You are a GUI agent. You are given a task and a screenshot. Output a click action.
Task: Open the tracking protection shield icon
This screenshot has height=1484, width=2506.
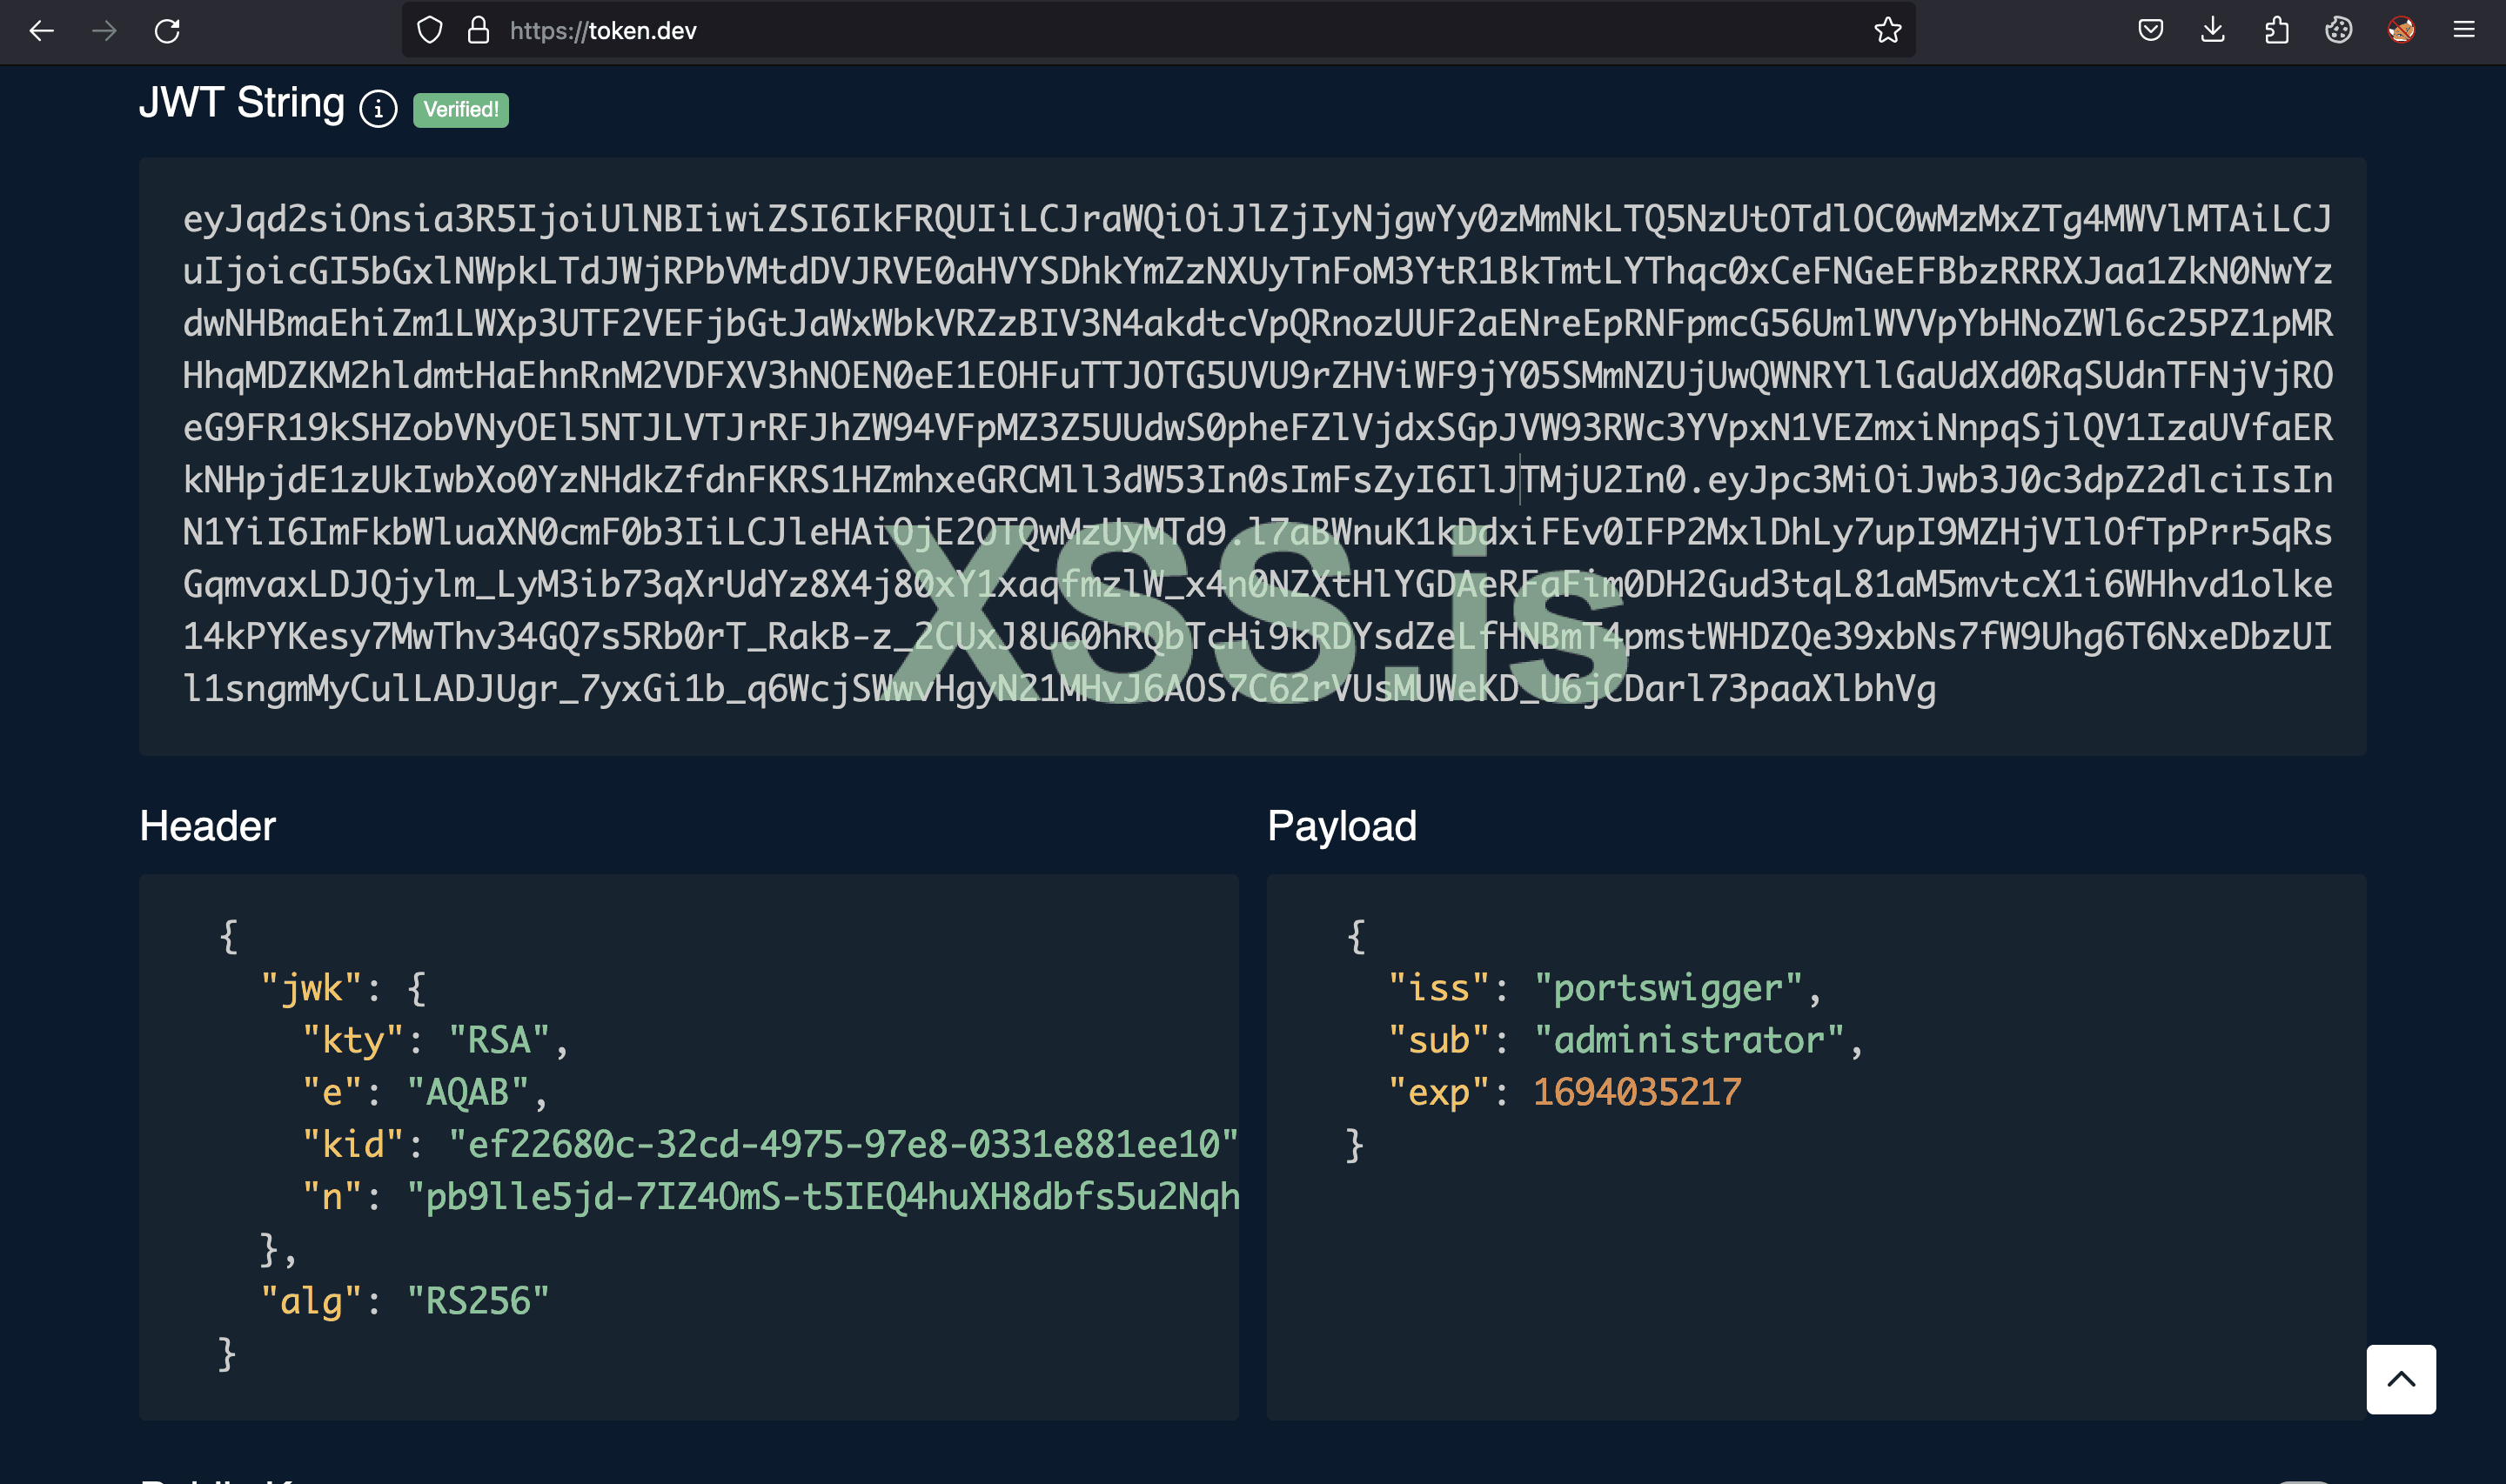click(x=429, y=31)
